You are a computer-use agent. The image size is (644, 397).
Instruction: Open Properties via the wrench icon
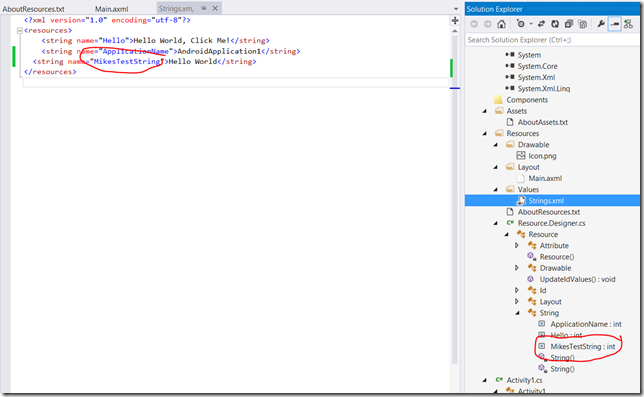[x=601, y=24]
